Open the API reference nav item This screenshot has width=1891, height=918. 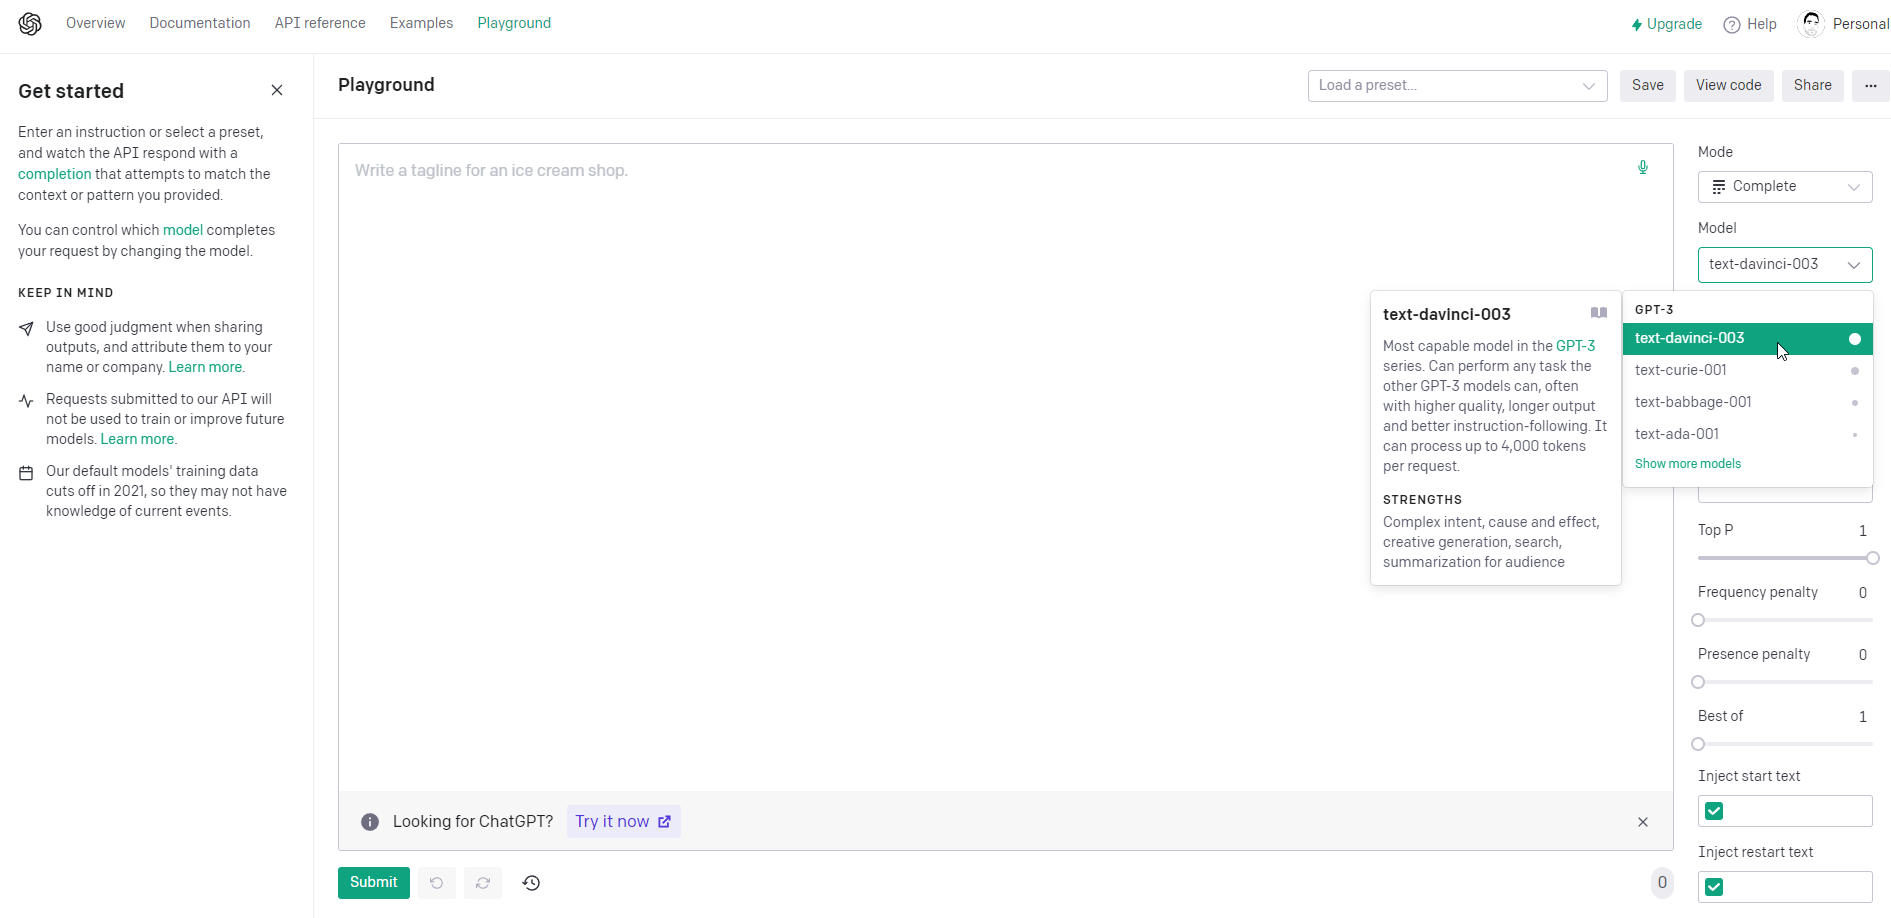[320, 23]
